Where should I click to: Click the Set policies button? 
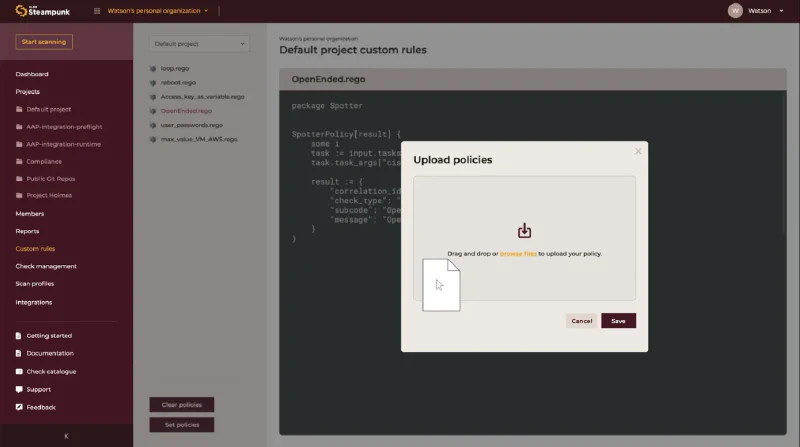(182, 425)
